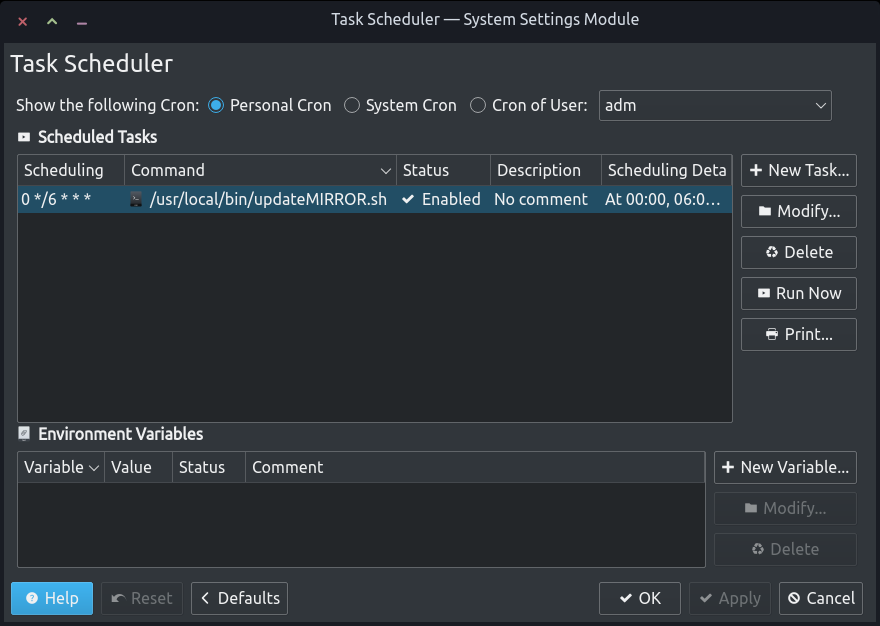Add a new task with plus button
This screenshot has height=626, width=880.
coord(799,170)
